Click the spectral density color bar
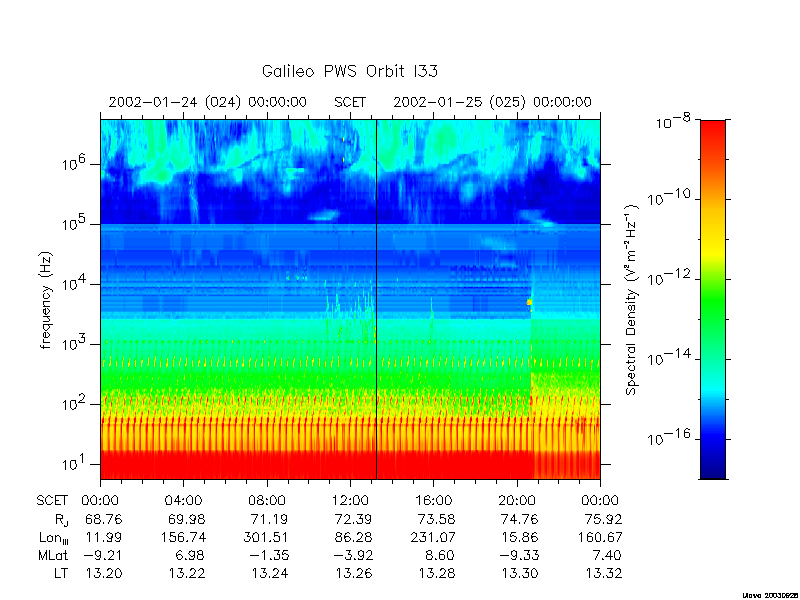The image size is (800, 600). point(713,299)
